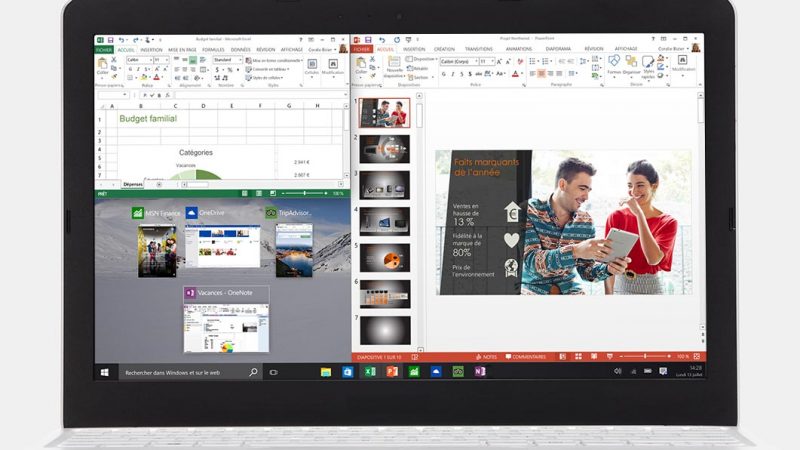Launch OneNote from the taskbar
Screen dimensions: 800x450
click(480, 371)
